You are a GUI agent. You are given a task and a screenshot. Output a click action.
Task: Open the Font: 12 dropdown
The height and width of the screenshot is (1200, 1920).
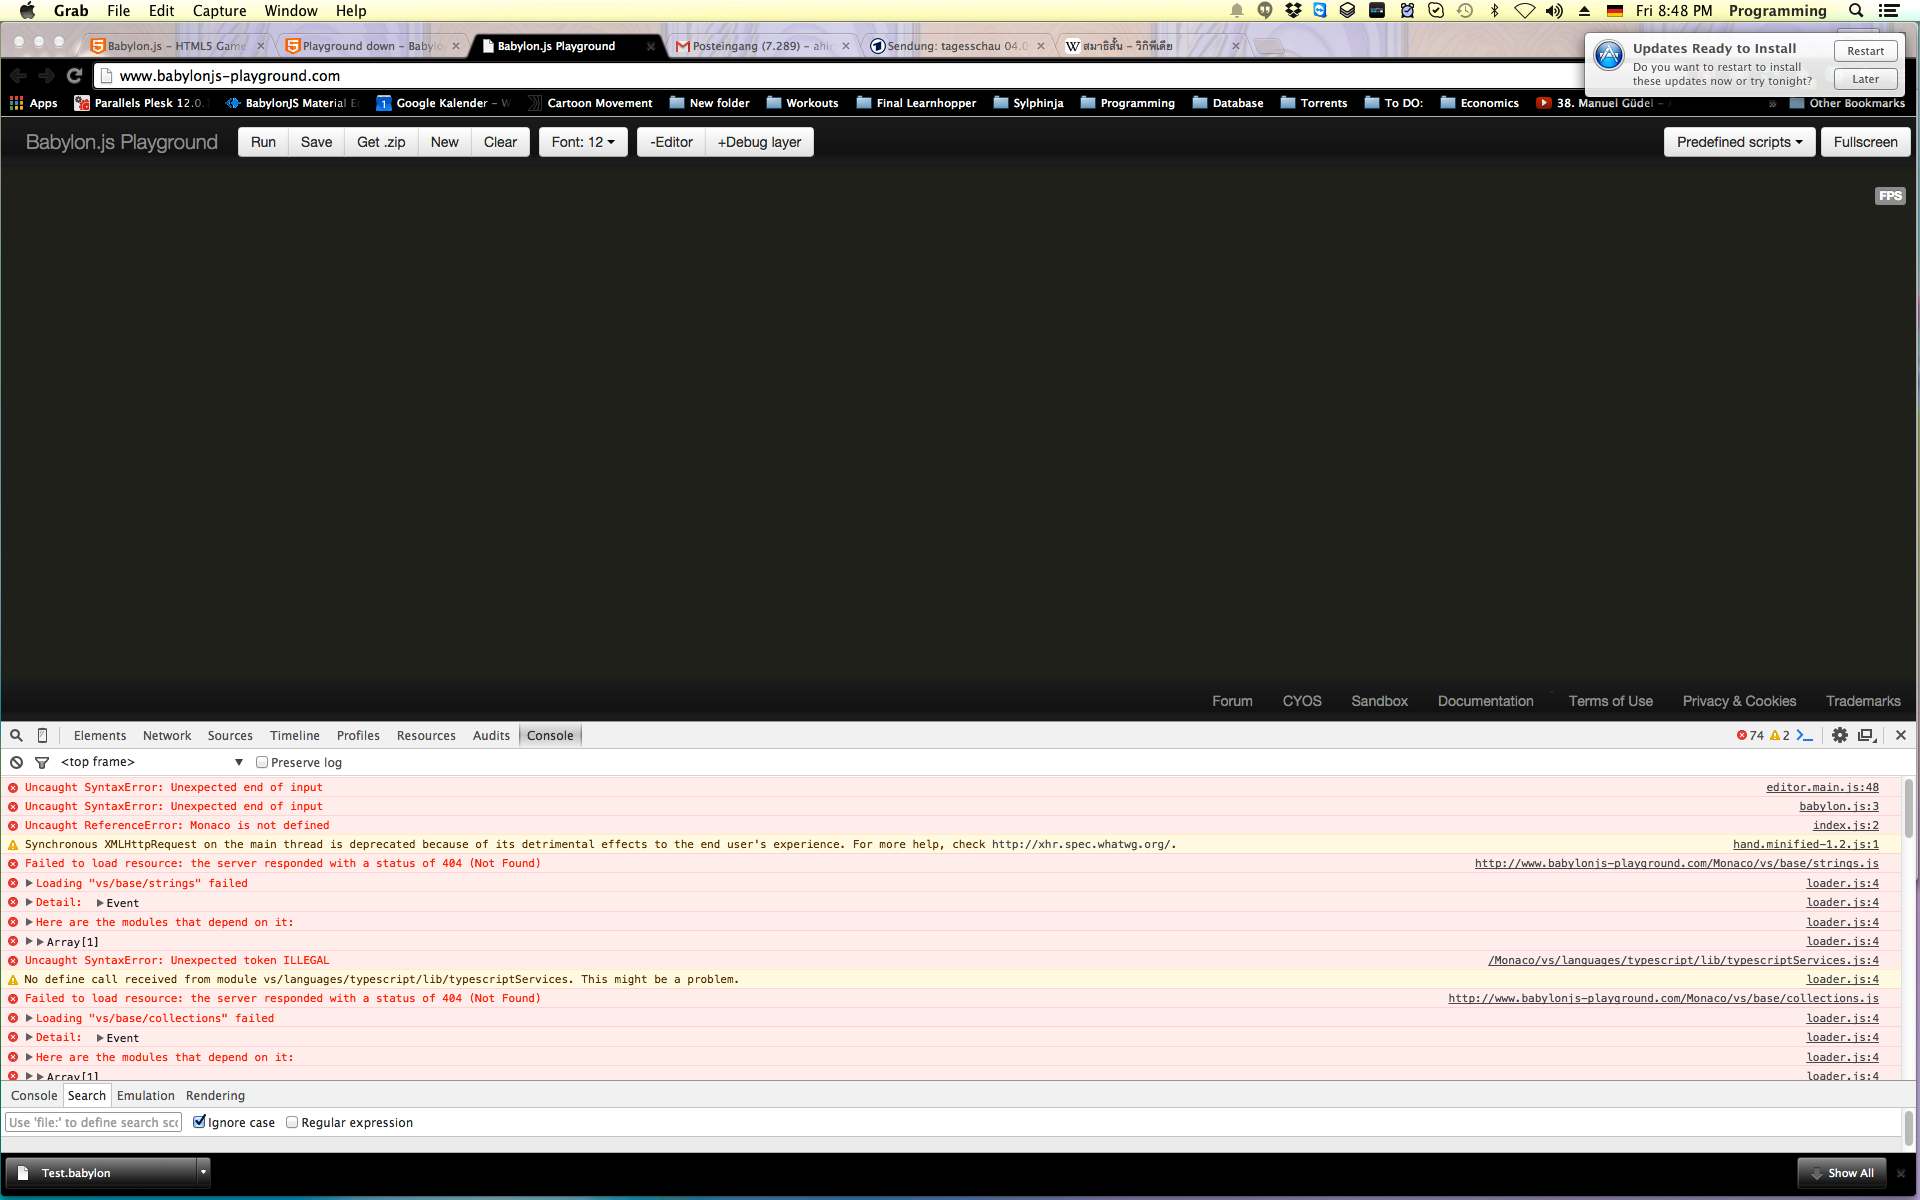583,142
